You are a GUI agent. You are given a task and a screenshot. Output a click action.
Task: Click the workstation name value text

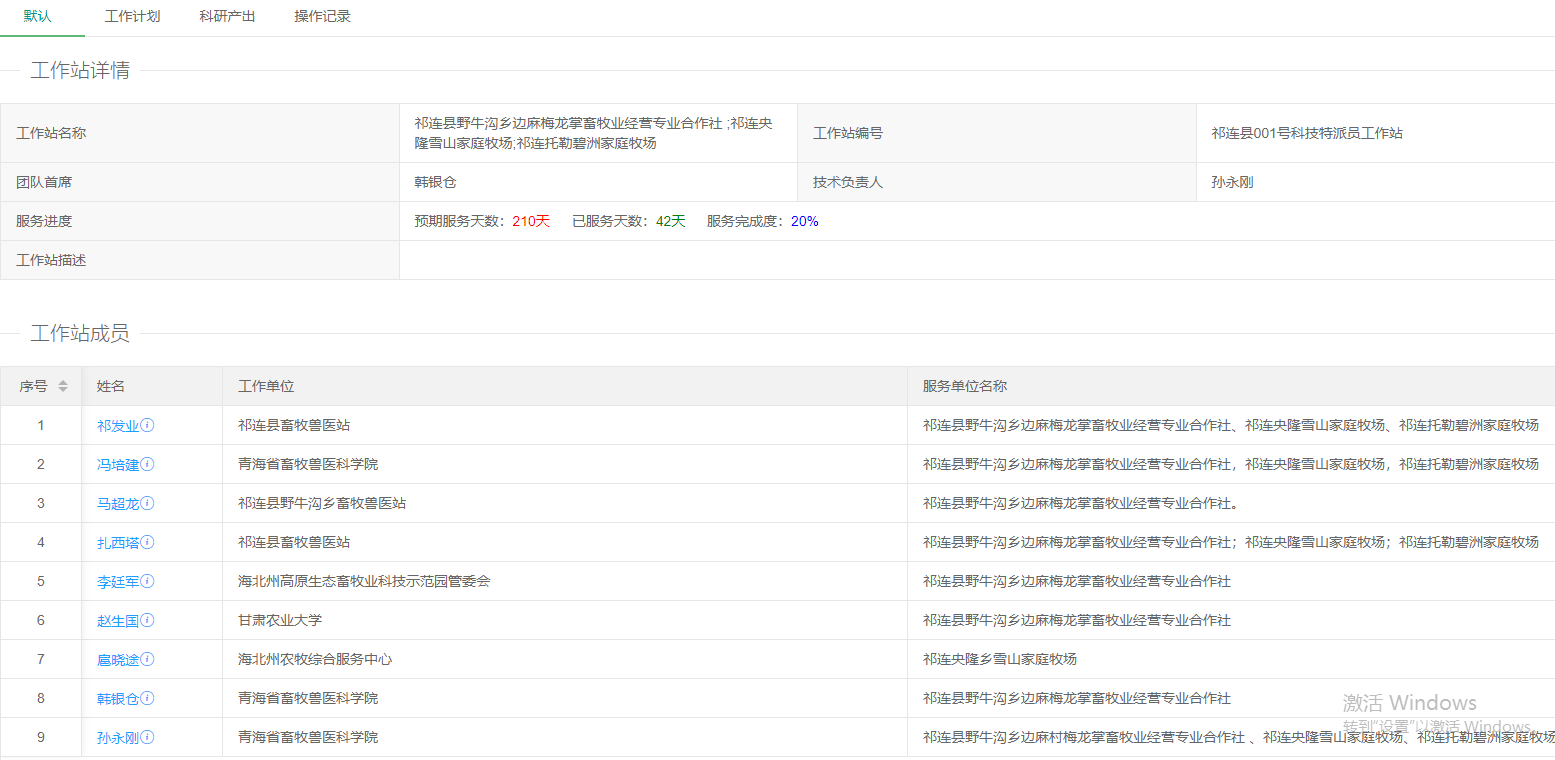pos(593,133)
